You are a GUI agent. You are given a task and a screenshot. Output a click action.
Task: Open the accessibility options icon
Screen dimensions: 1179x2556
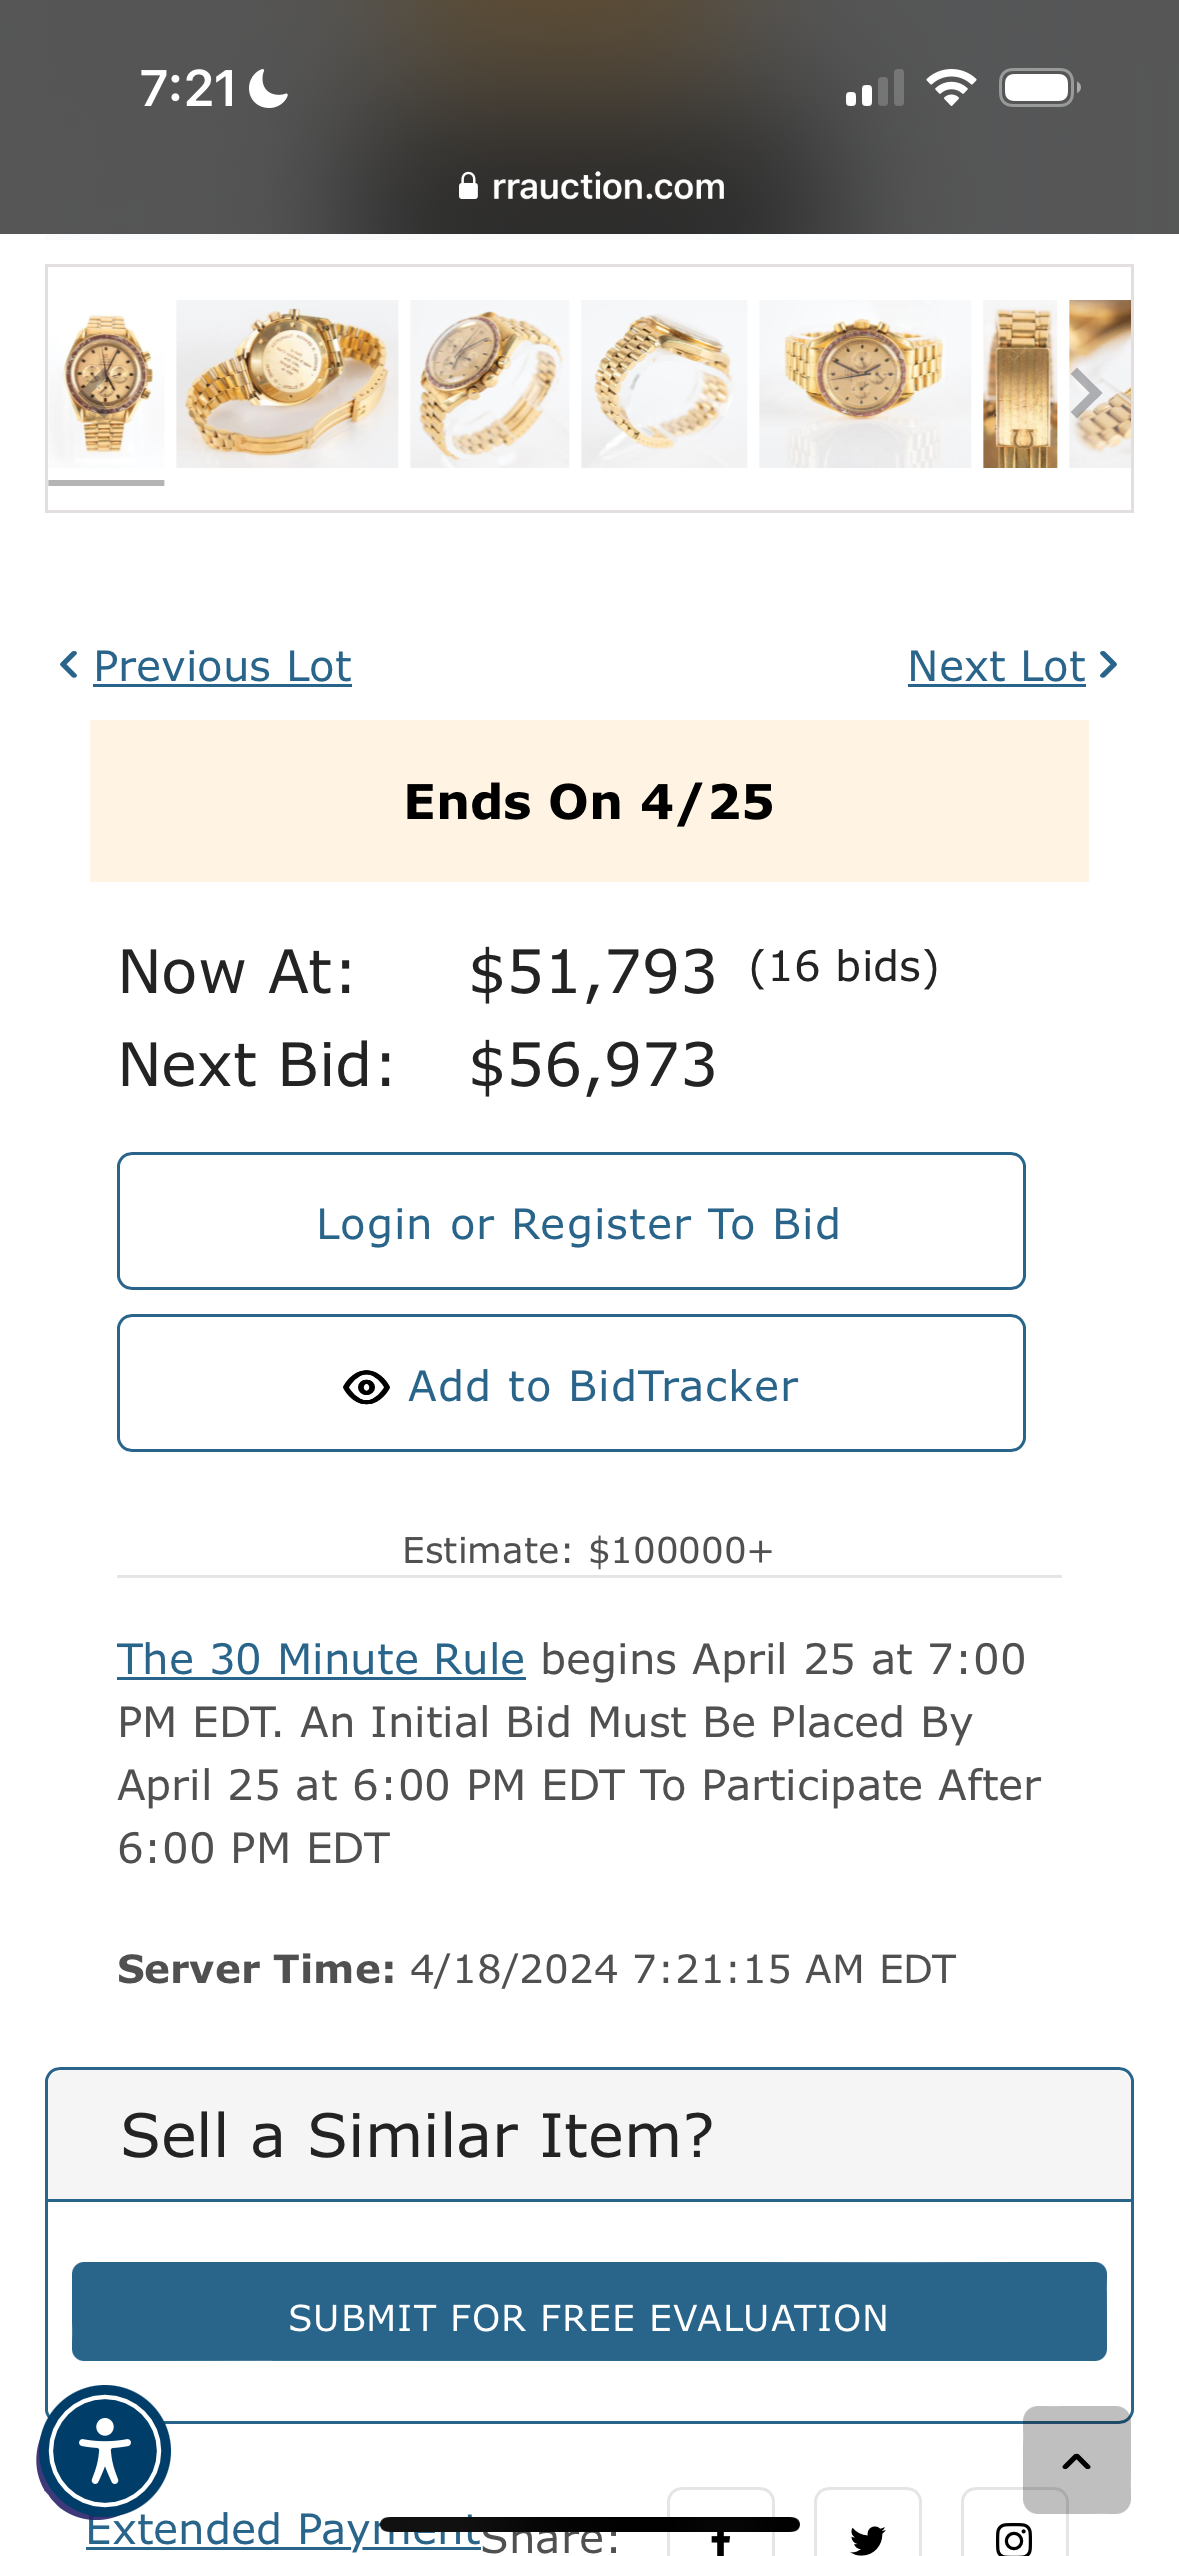tap(105, 2452)
